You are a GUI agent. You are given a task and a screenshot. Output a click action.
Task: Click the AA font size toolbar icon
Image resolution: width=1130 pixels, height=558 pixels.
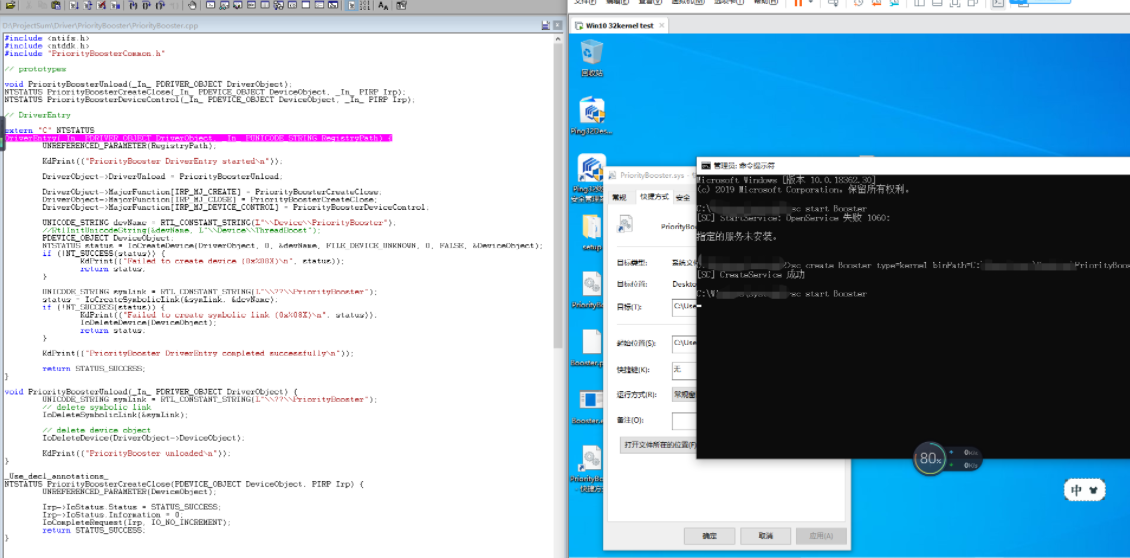(383, 5)
